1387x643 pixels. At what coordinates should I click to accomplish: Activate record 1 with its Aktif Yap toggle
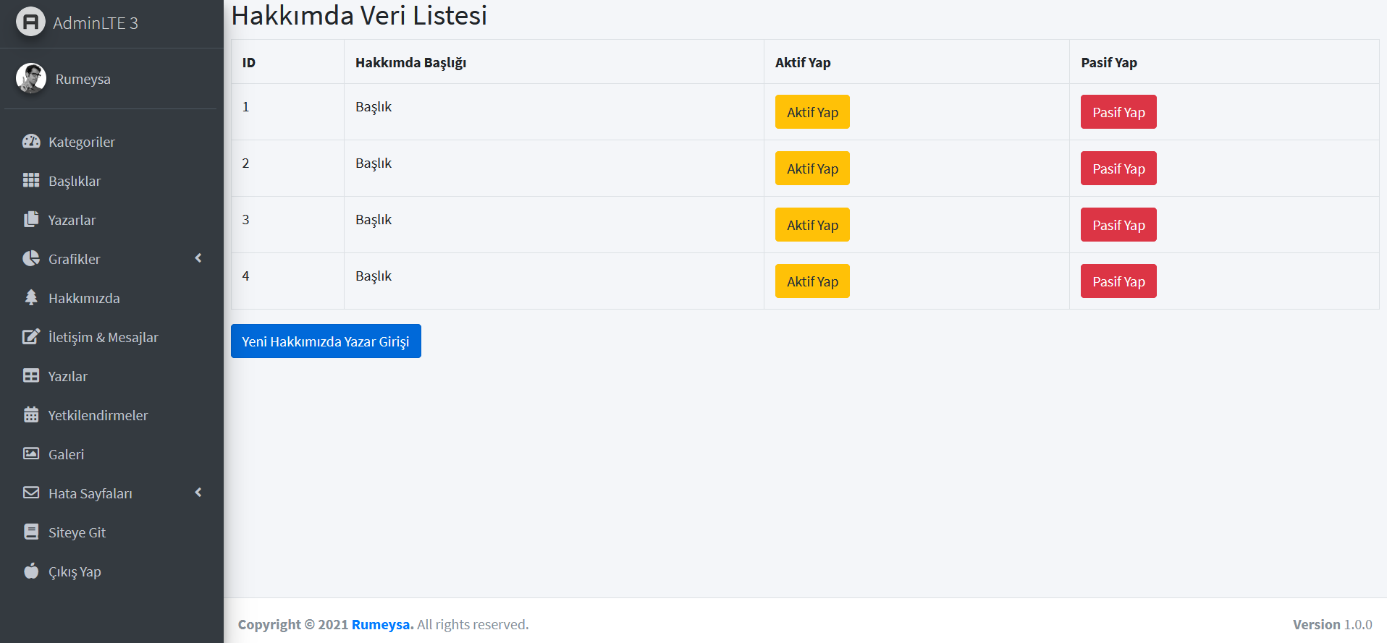[x=812, y=112]
